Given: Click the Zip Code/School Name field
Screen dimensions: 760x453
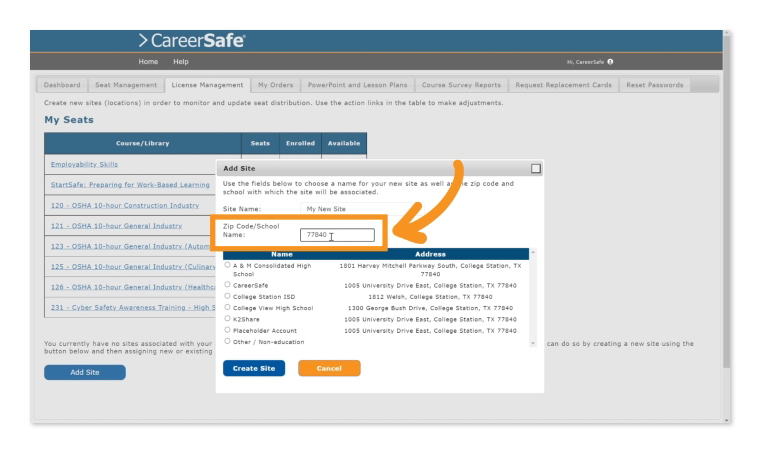Looking at the screenshot, I should click(337, 235).
